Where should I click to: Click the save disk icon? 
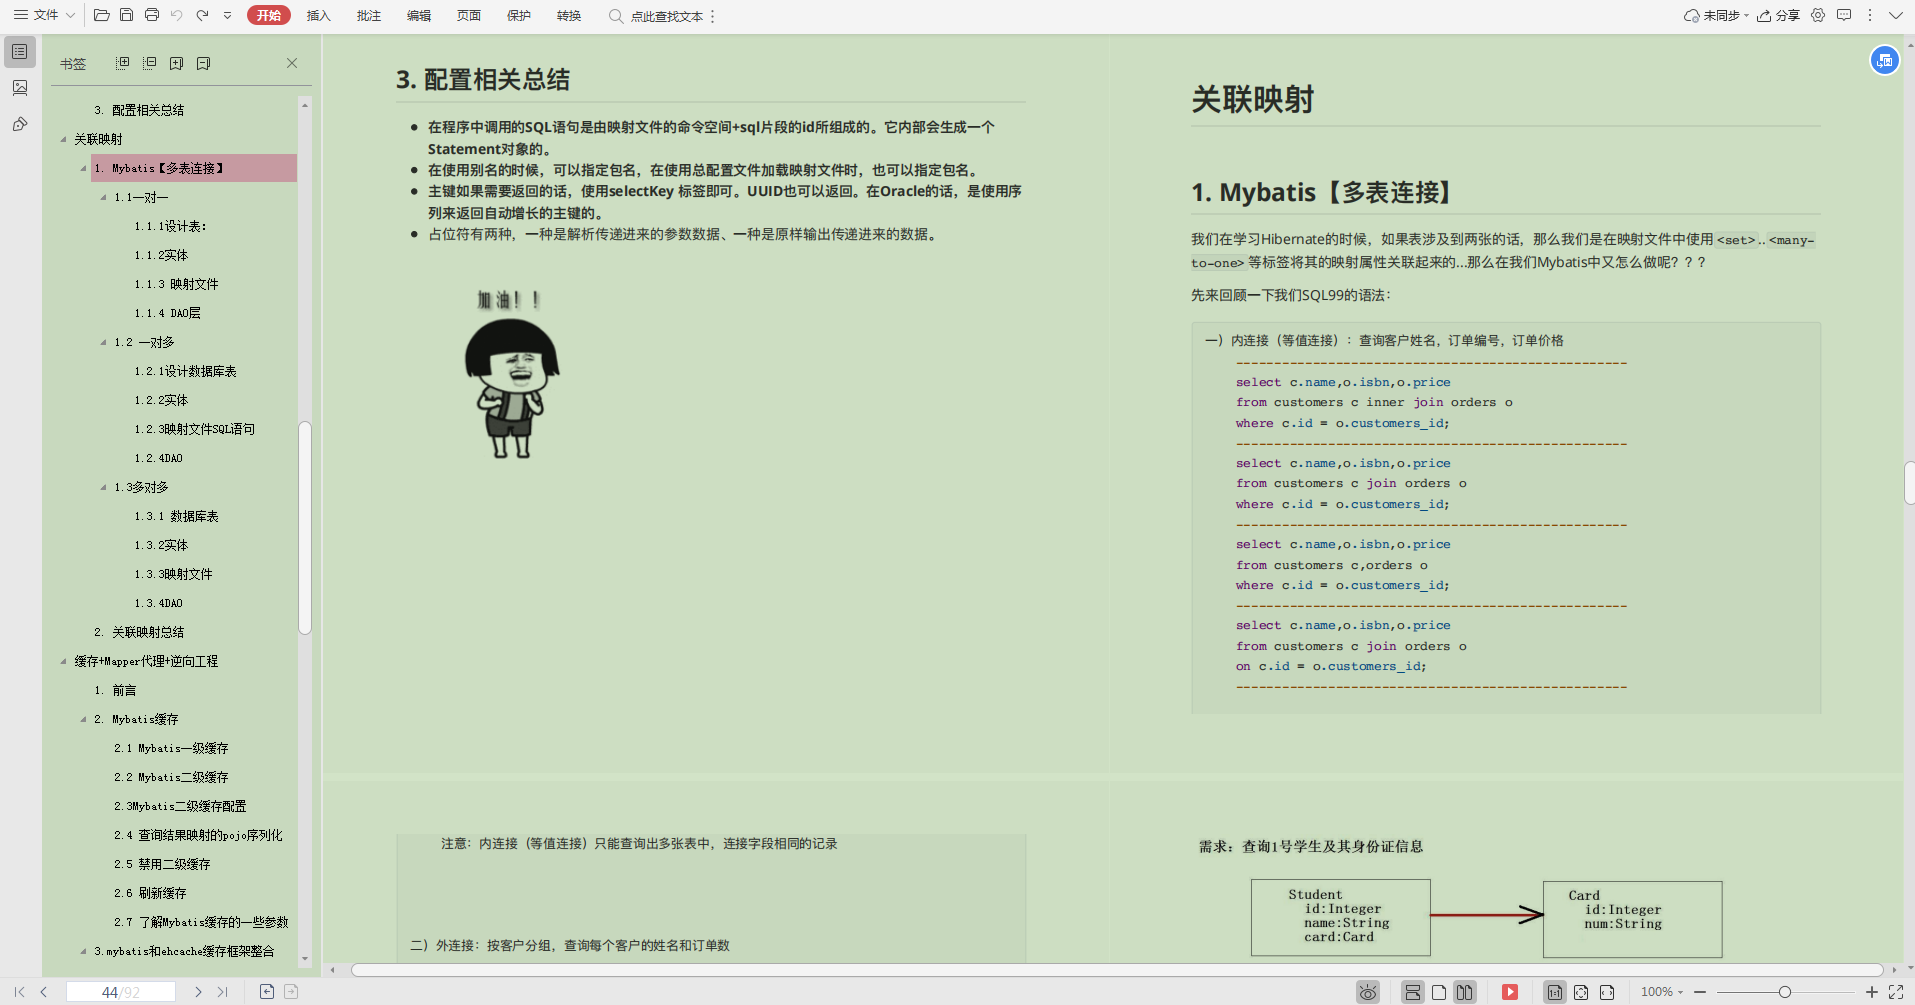point(127,15)
